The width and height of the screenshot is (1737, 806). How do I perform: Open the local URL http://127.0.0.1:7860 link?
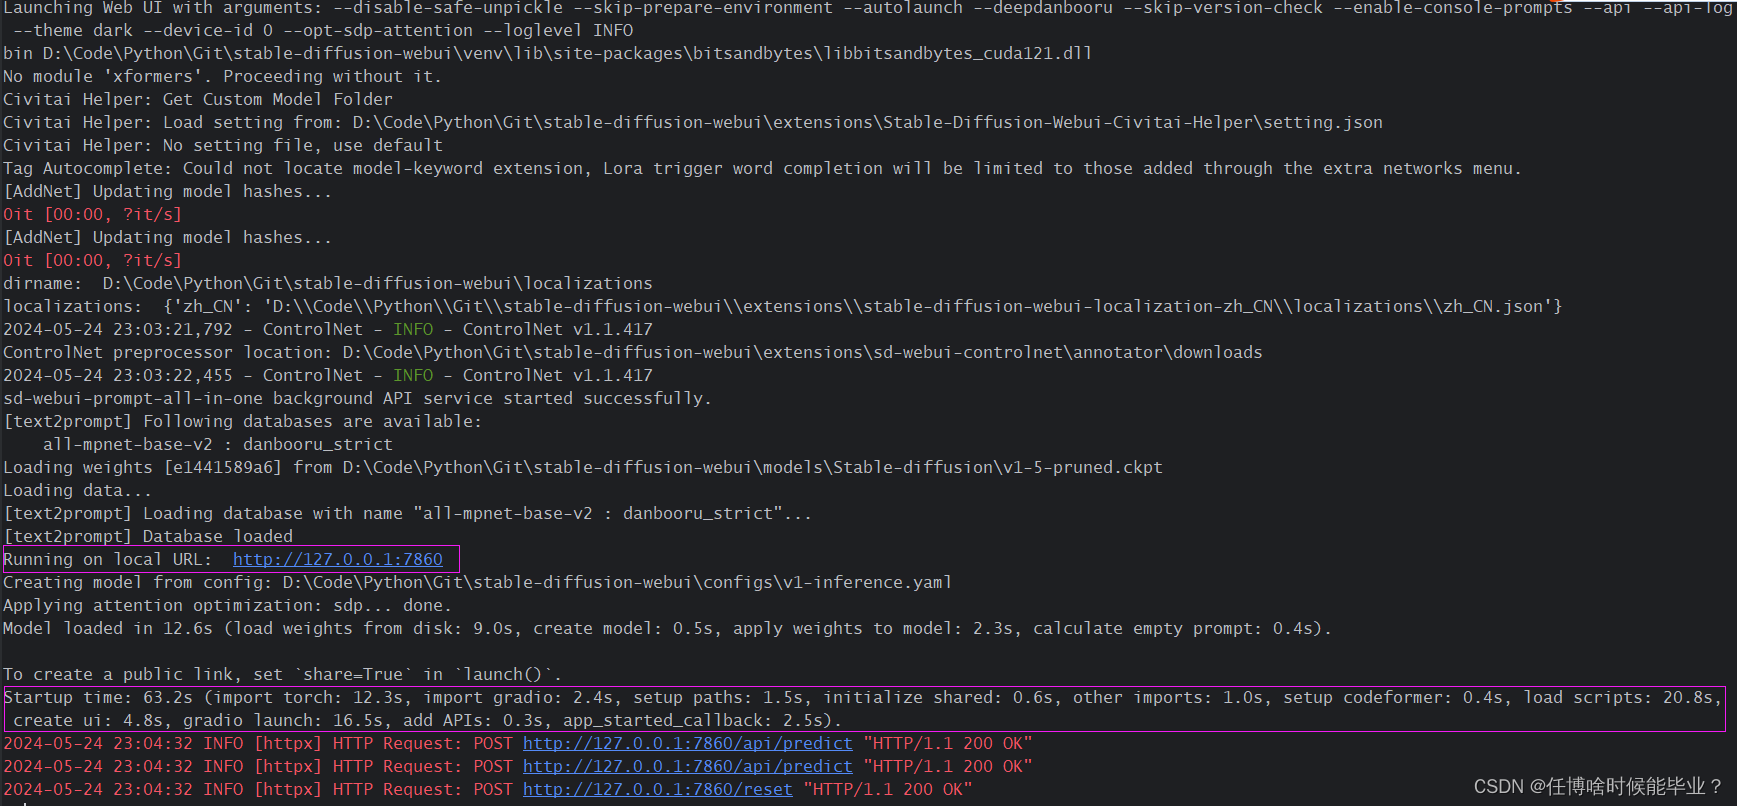[x=338, y=559]
